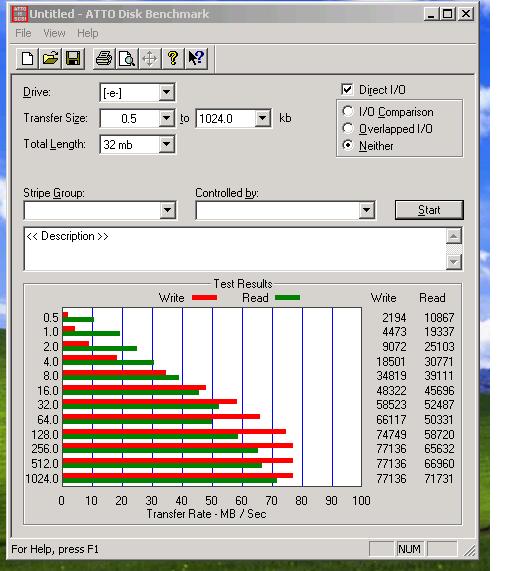Print the benchmark results
This screenshot has width=512, height=571.
pyautogui.click(x=104, y=58)
